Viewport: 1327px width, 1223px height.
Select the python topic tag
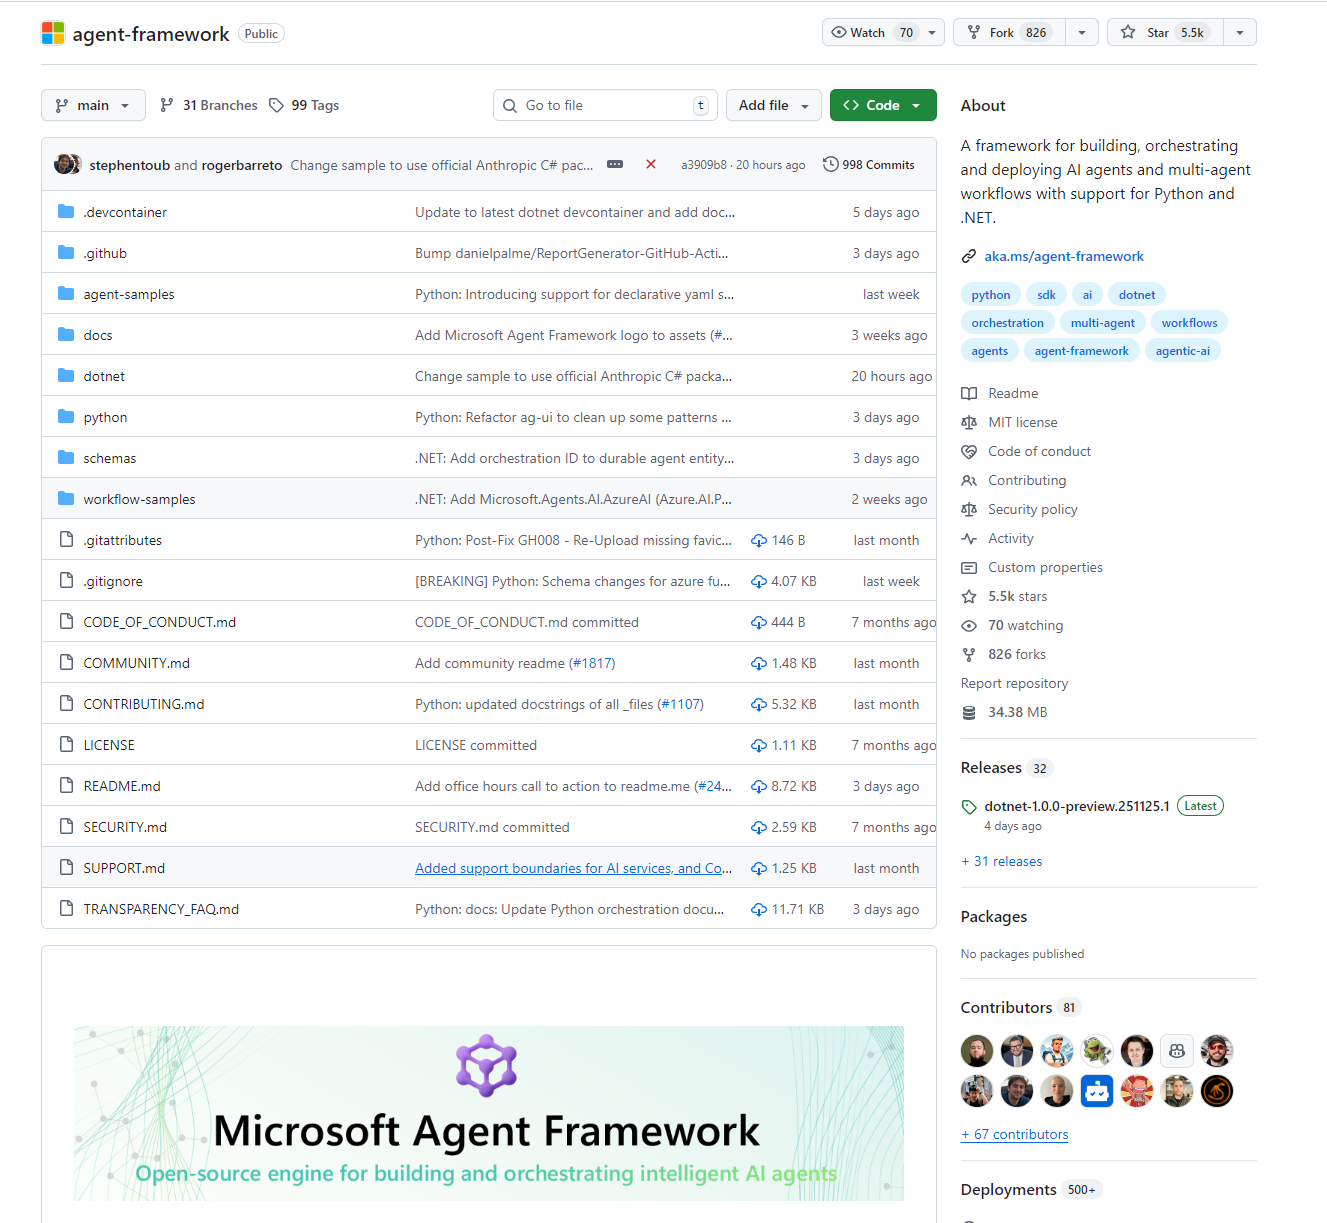click(991, 295)
